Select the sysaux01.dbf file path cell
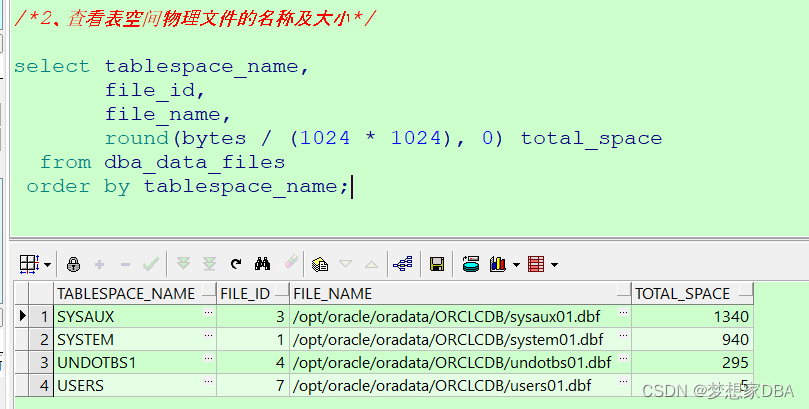 (x=460, y=316)
